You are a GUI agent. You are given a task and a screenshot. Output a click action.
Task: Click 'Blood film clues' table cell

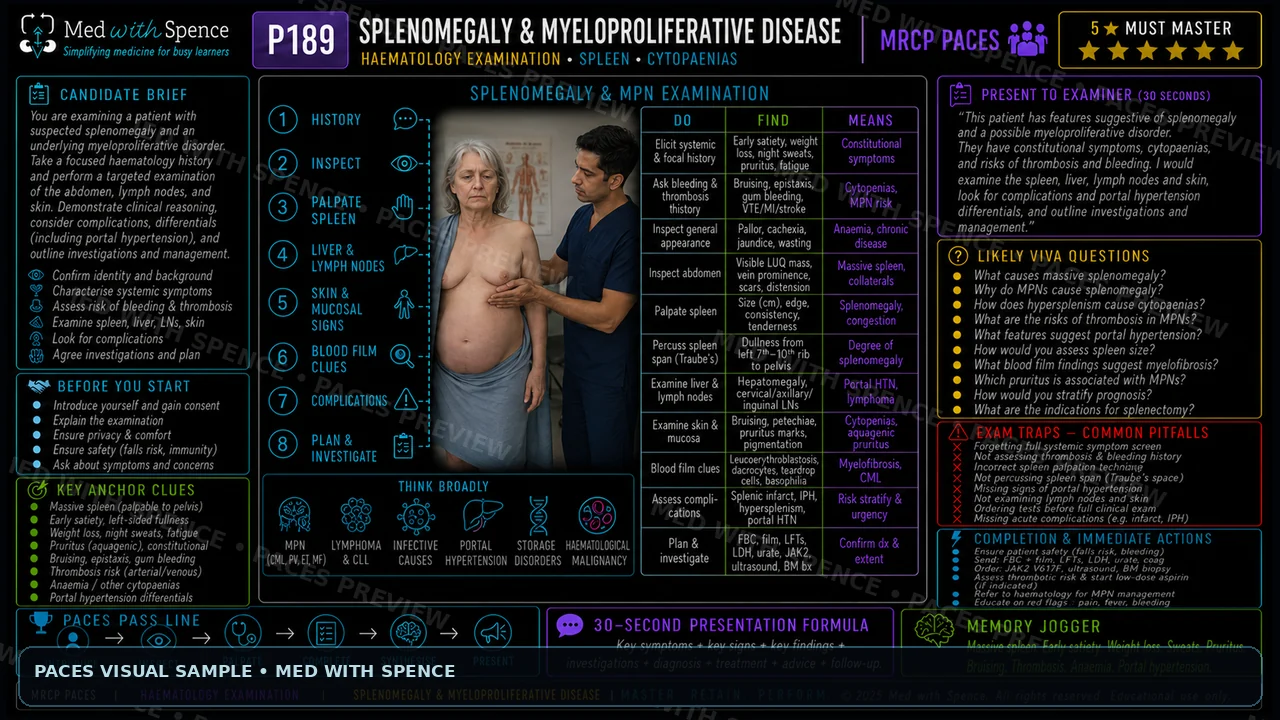pyautogui.click(x=684, y=468)
